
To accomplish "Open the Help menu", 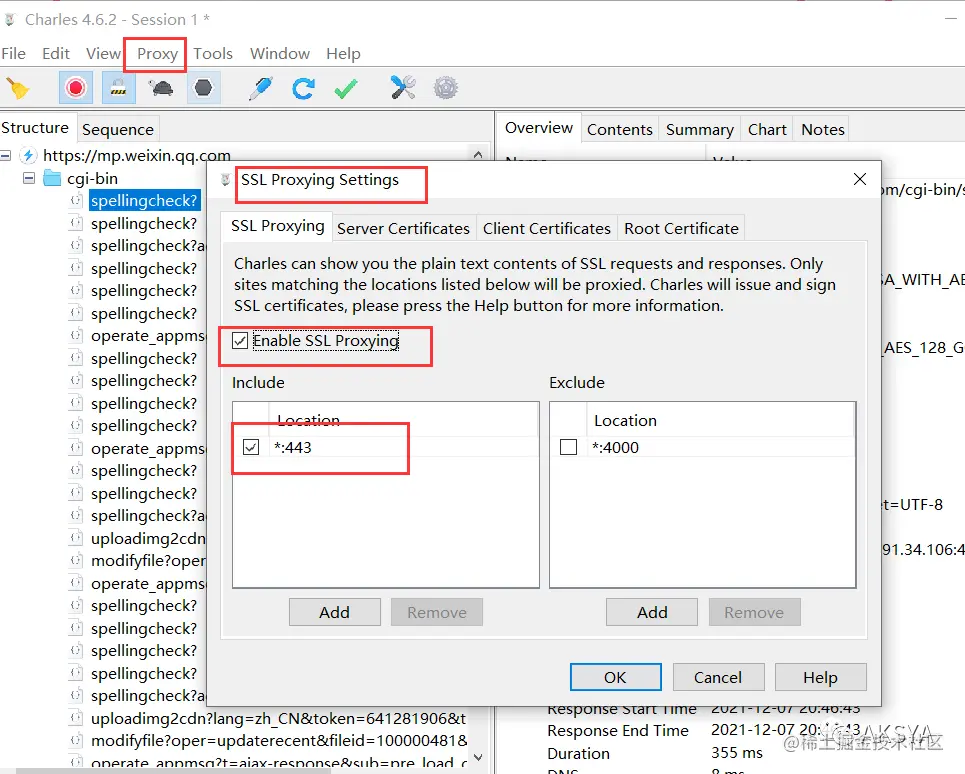I will (343, 54).
